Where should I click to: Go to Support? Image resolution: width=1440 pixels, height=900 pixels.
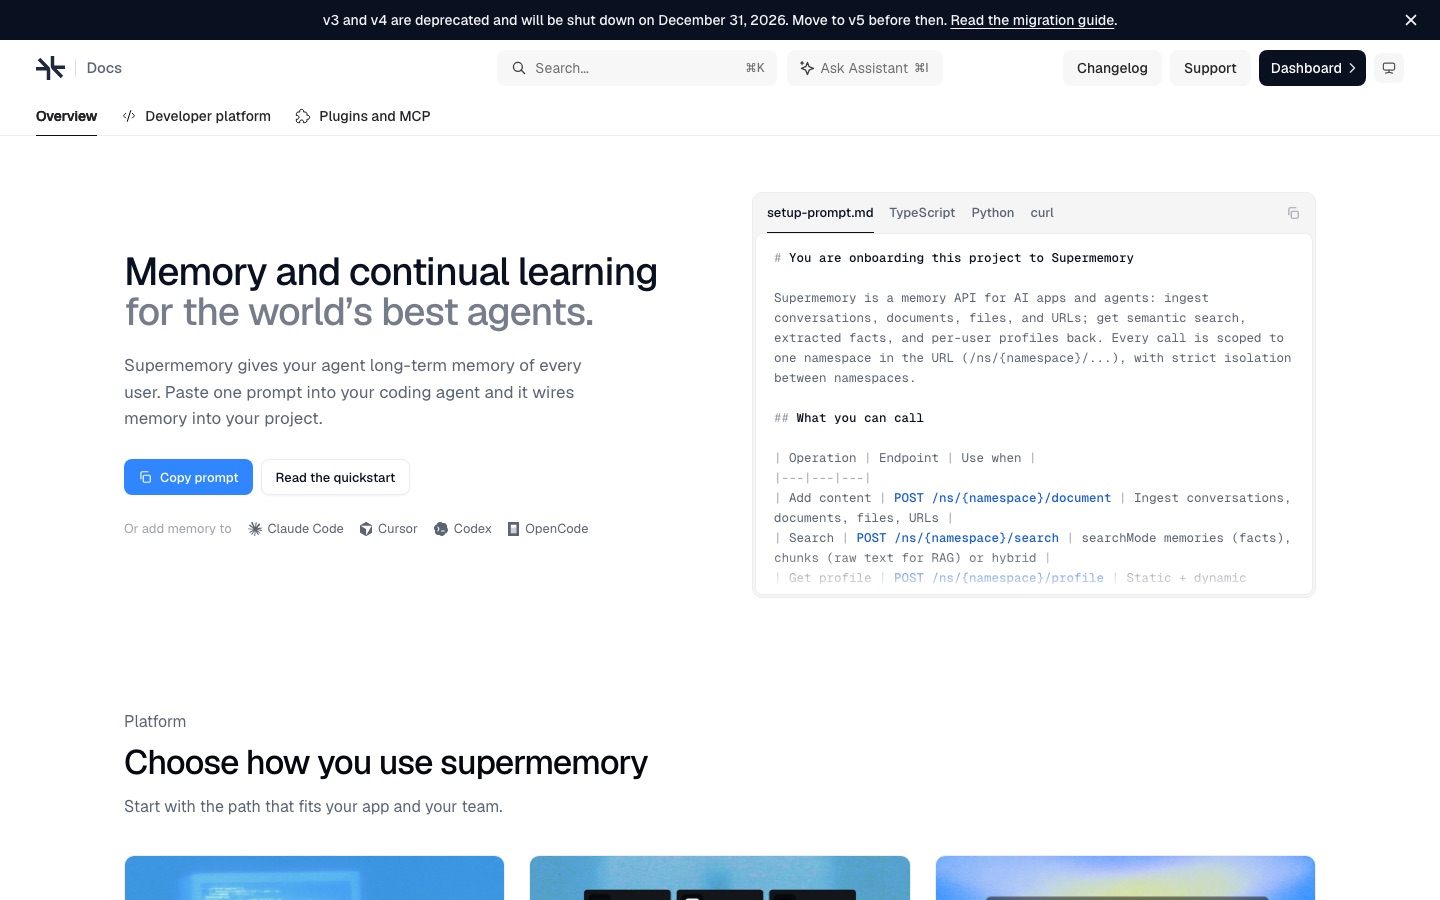1210,68
